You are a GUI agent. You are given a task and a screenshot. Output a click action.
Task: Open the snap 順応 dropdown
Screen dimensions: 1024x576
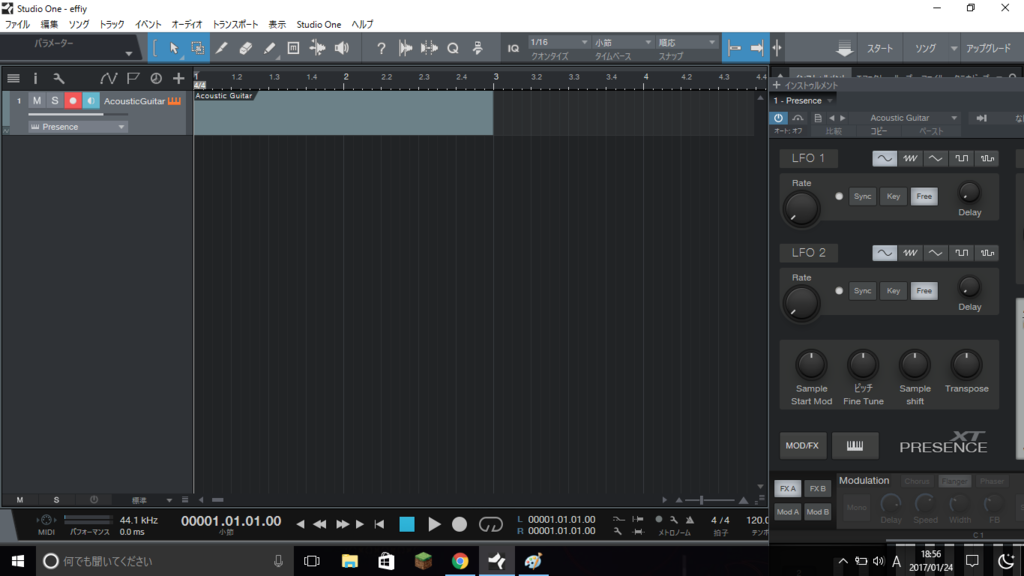[686, 42]
